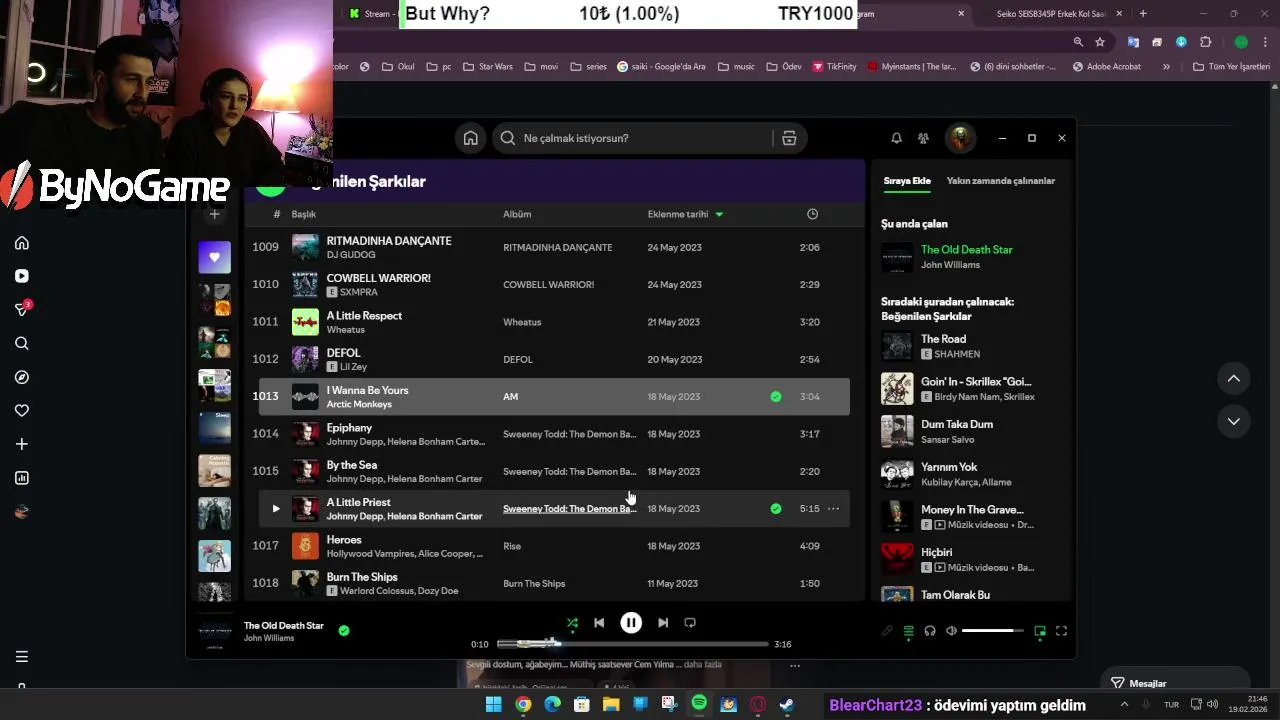Open Spotify friend activity icon
The image size is (1280, 720).
923,138
